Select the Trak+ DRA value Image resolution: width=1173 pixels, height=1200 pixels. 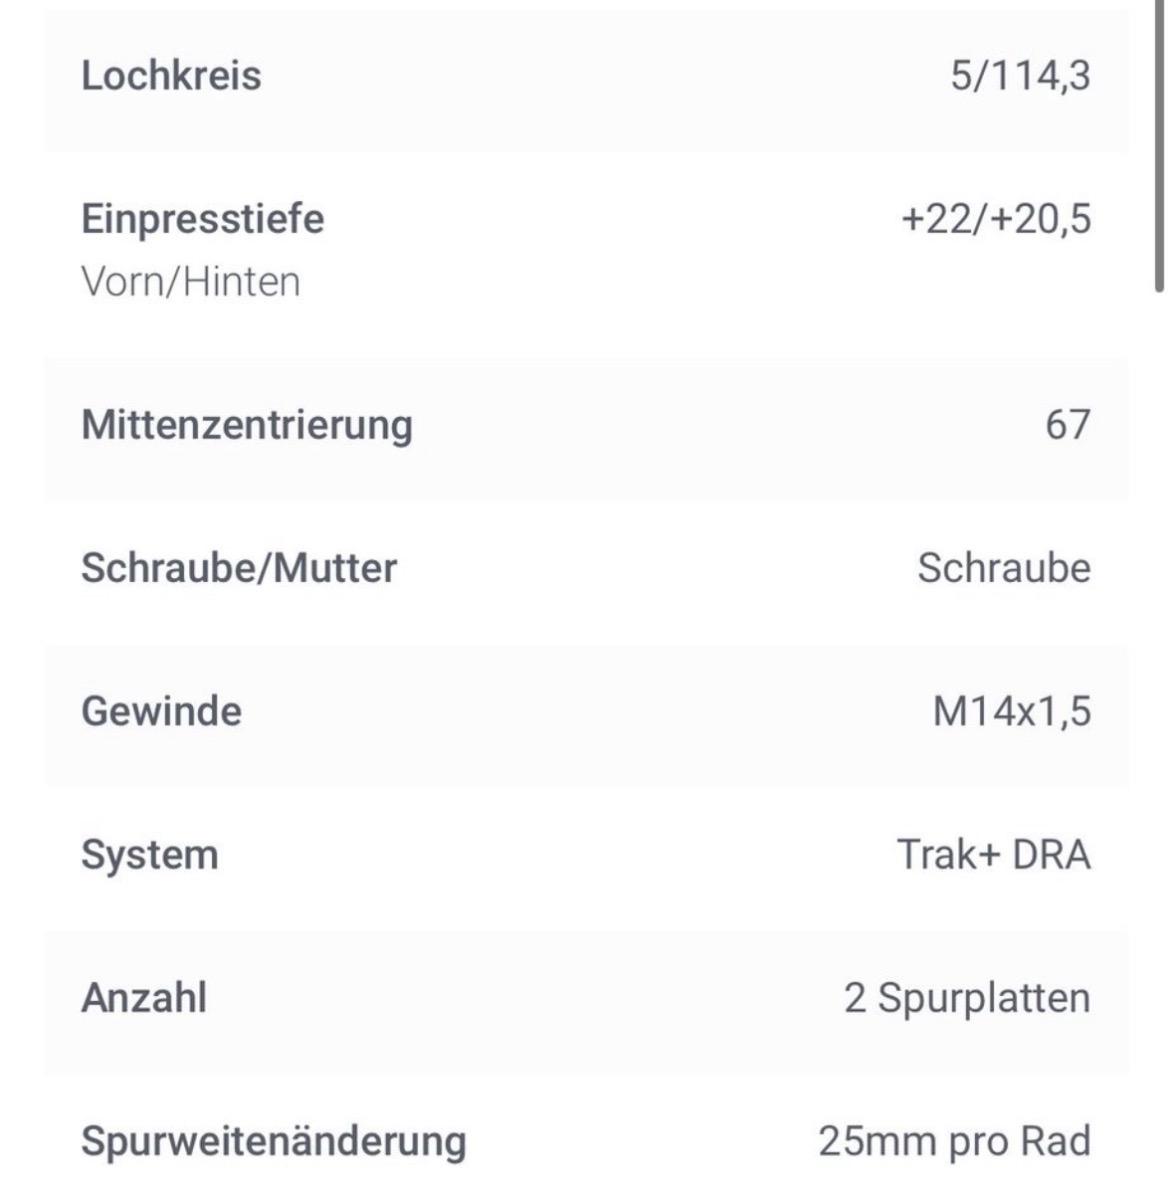click(x=993, y=855)
